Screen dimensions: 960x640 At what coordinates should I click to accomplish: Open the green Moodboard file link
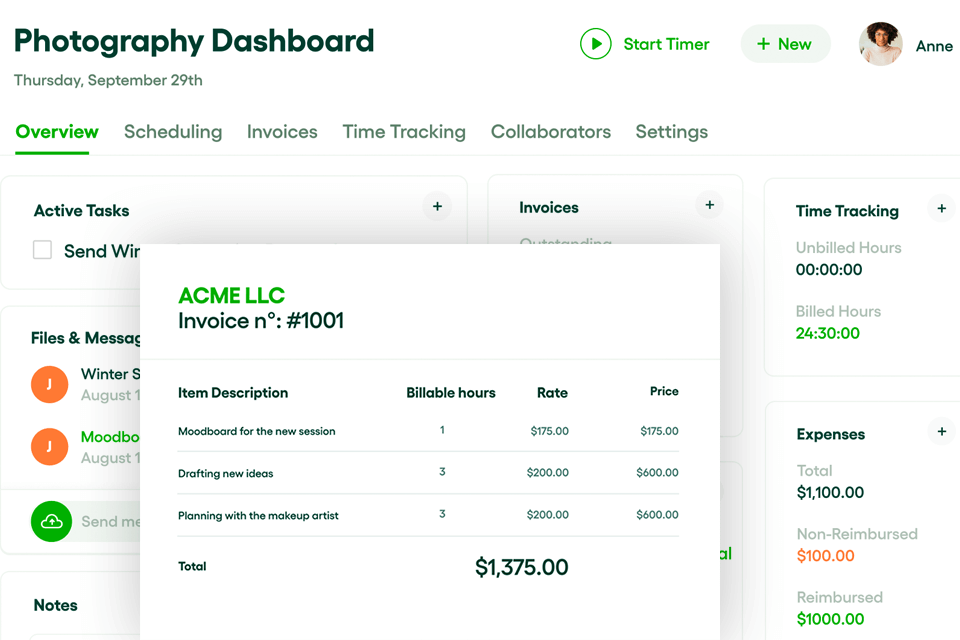(110, 437)
